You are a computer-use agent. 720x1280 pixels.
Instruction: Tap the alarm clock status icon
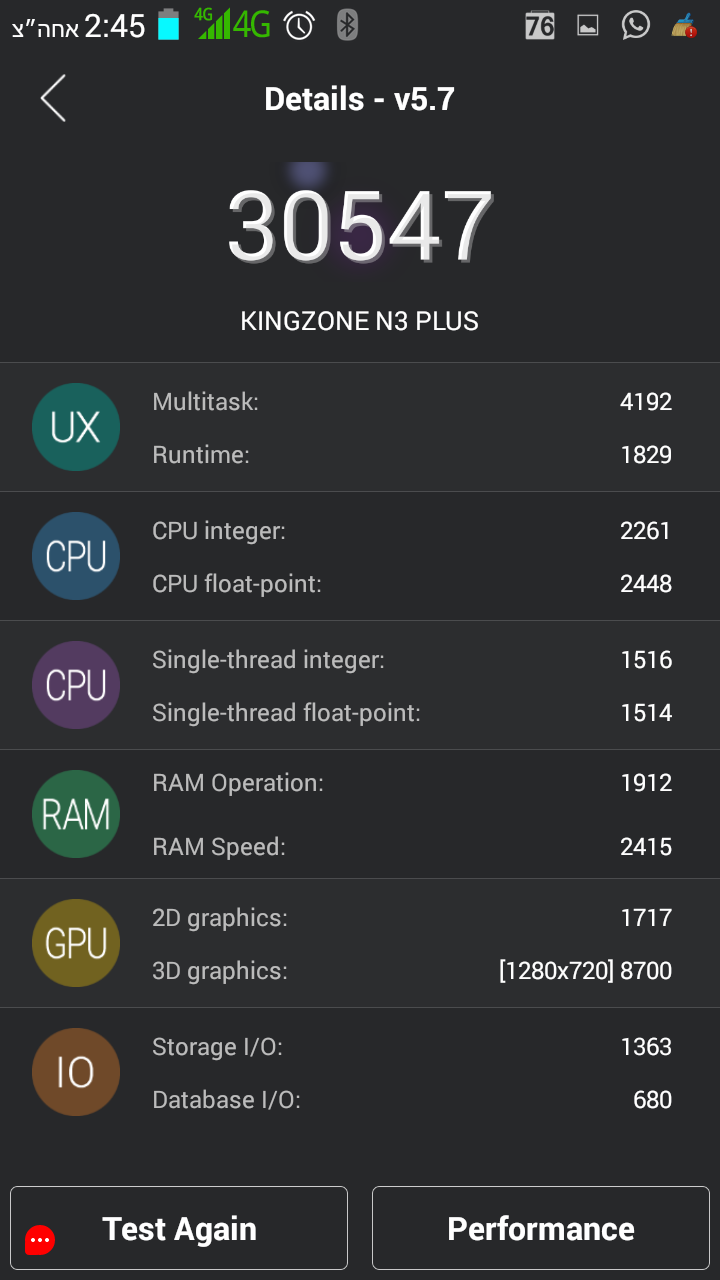pos(299,25)
